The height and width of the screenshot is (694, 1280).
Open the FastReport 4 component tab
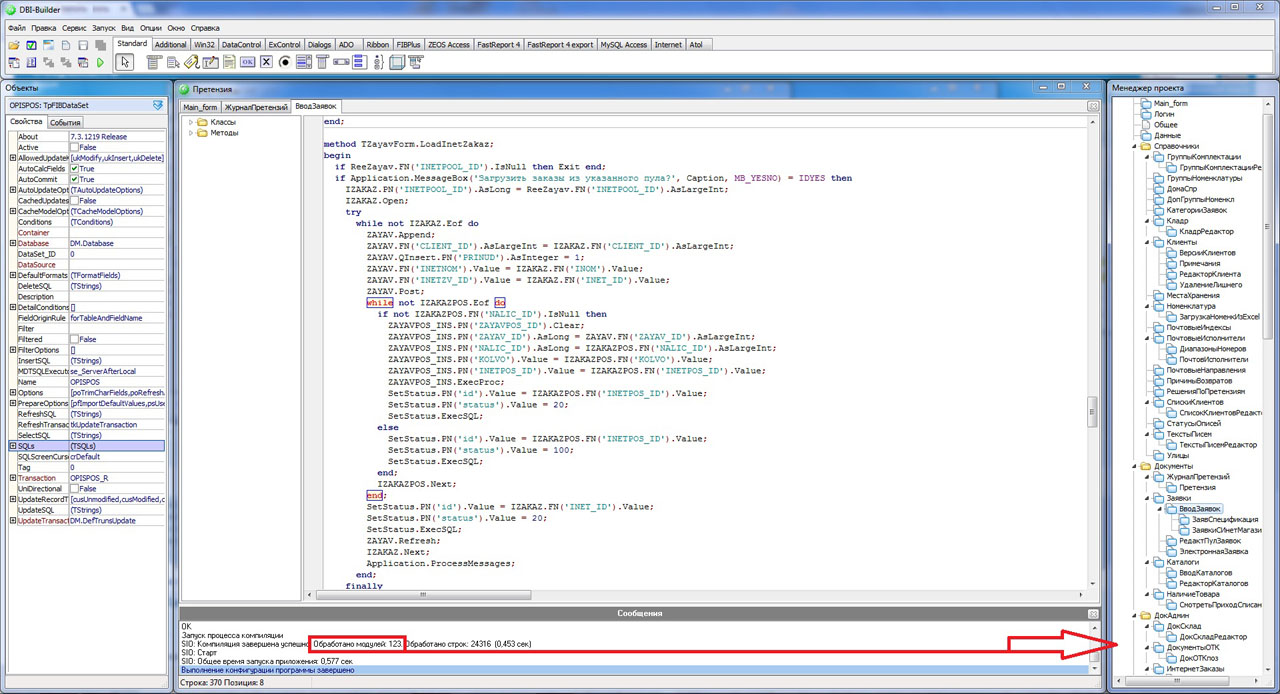coord(499,45)
